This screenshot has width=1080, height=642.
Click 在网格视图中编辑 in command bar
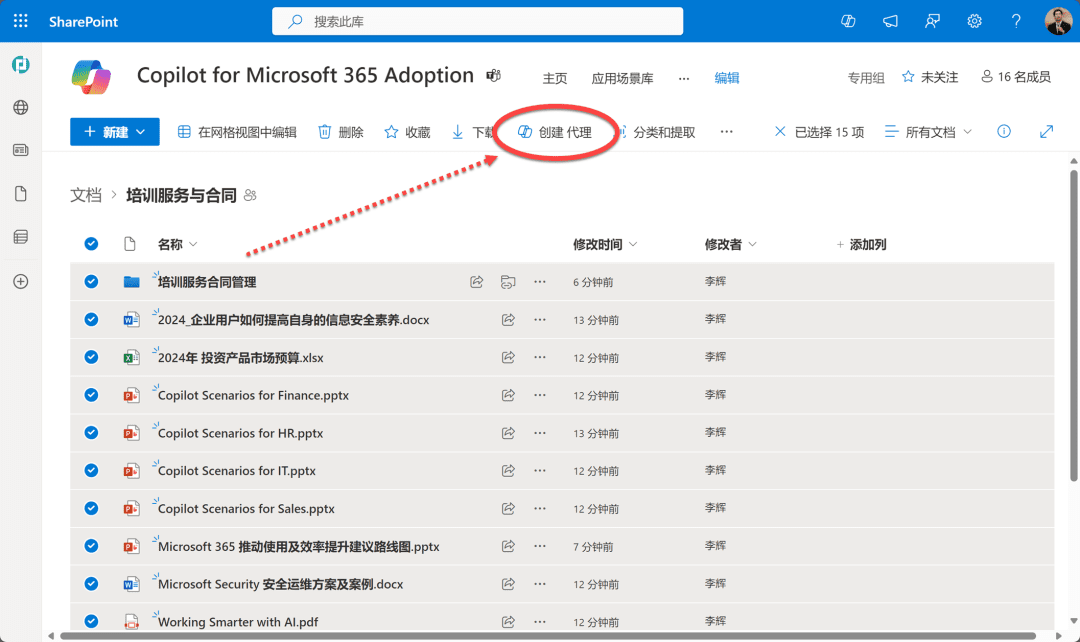pos(237,132)
